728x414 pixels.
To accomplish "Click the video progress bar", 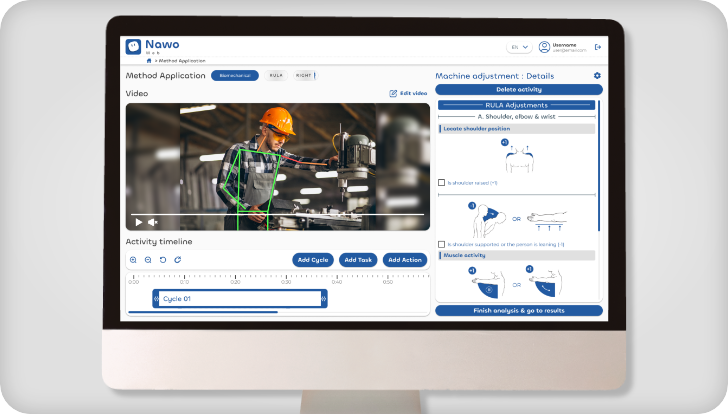I will tap(278, 214).
